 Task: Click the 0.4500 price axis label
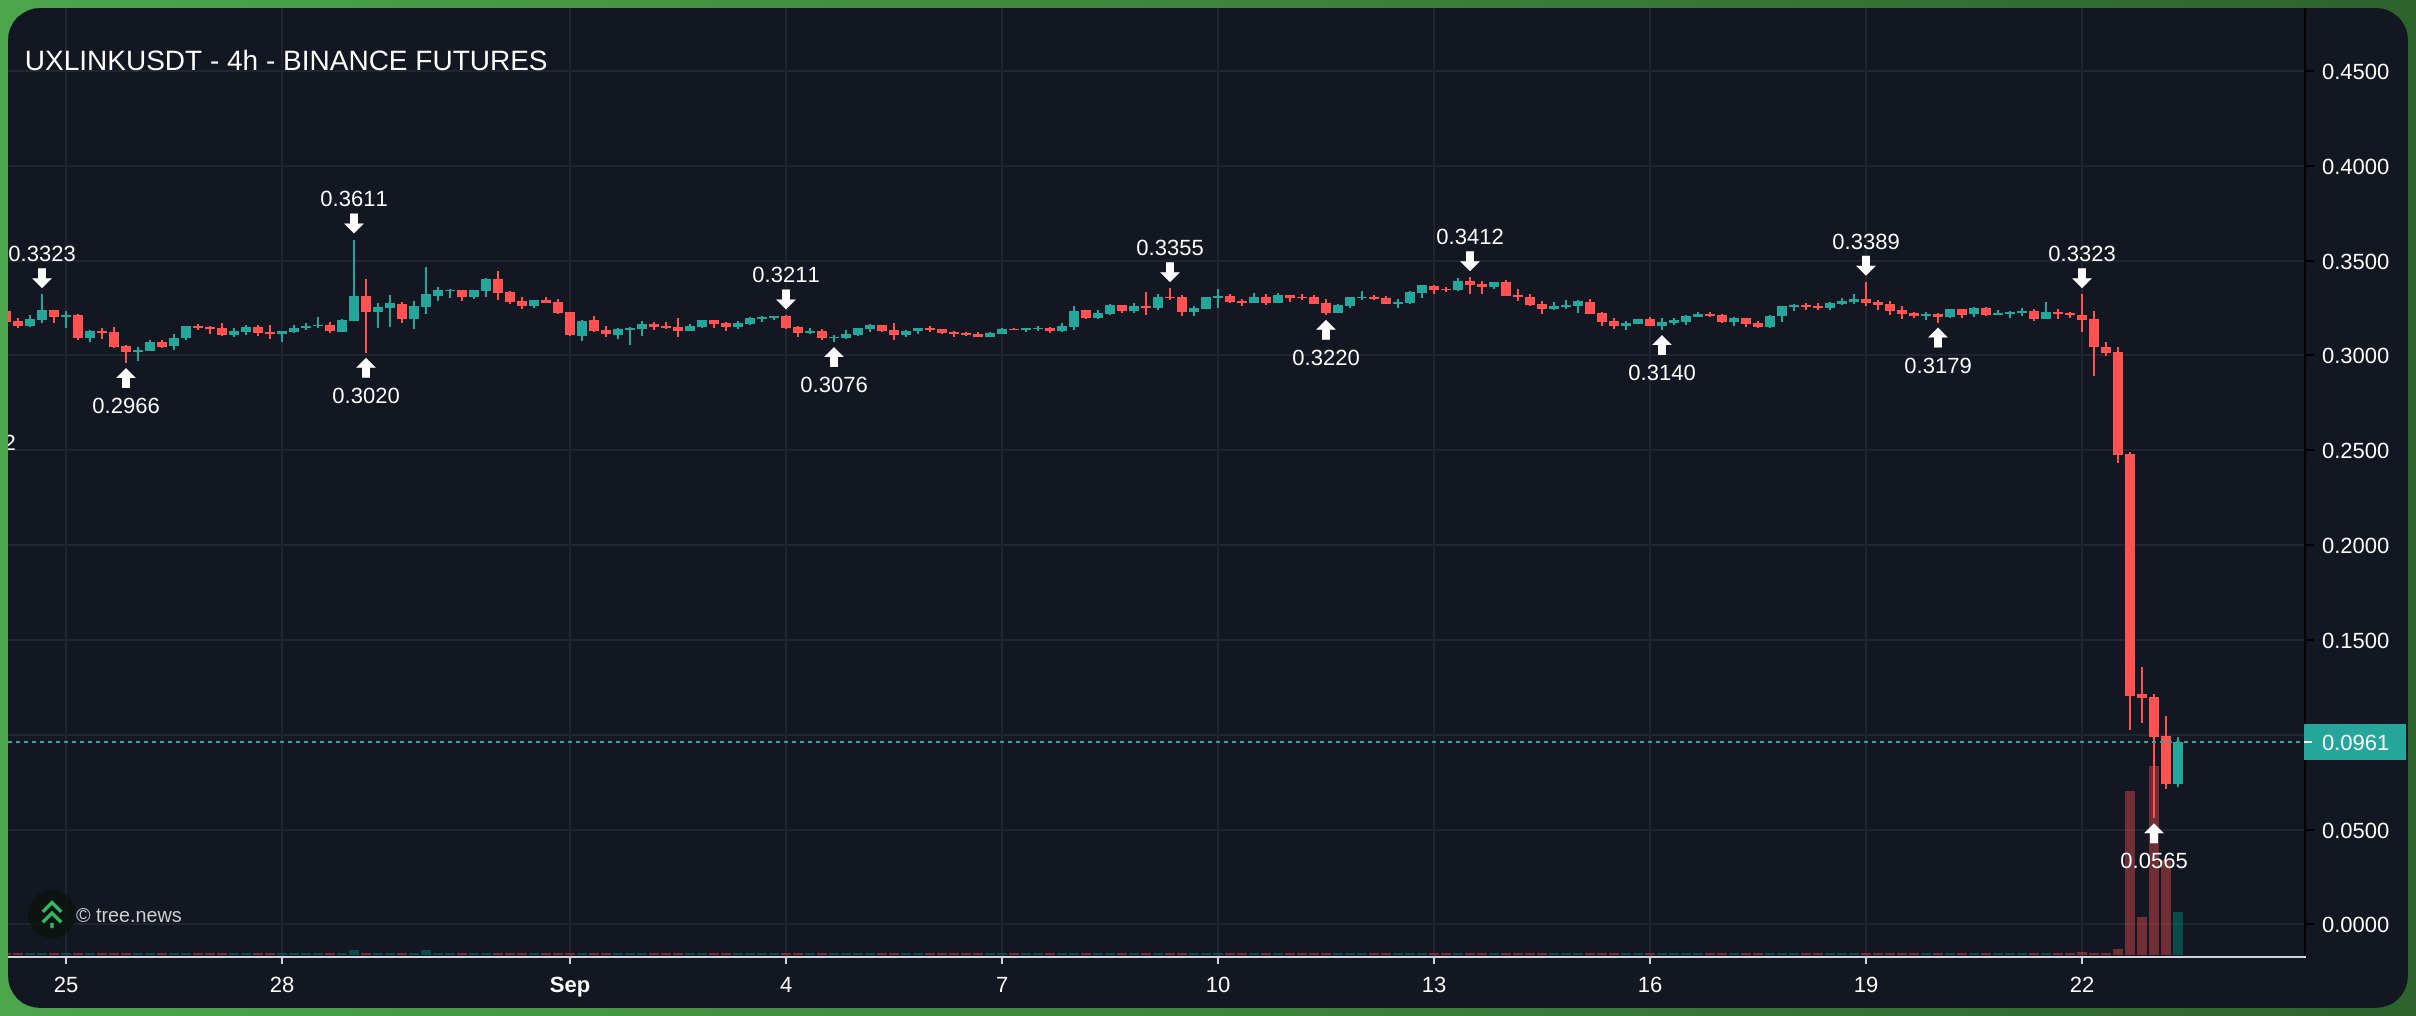[2354, 72]
